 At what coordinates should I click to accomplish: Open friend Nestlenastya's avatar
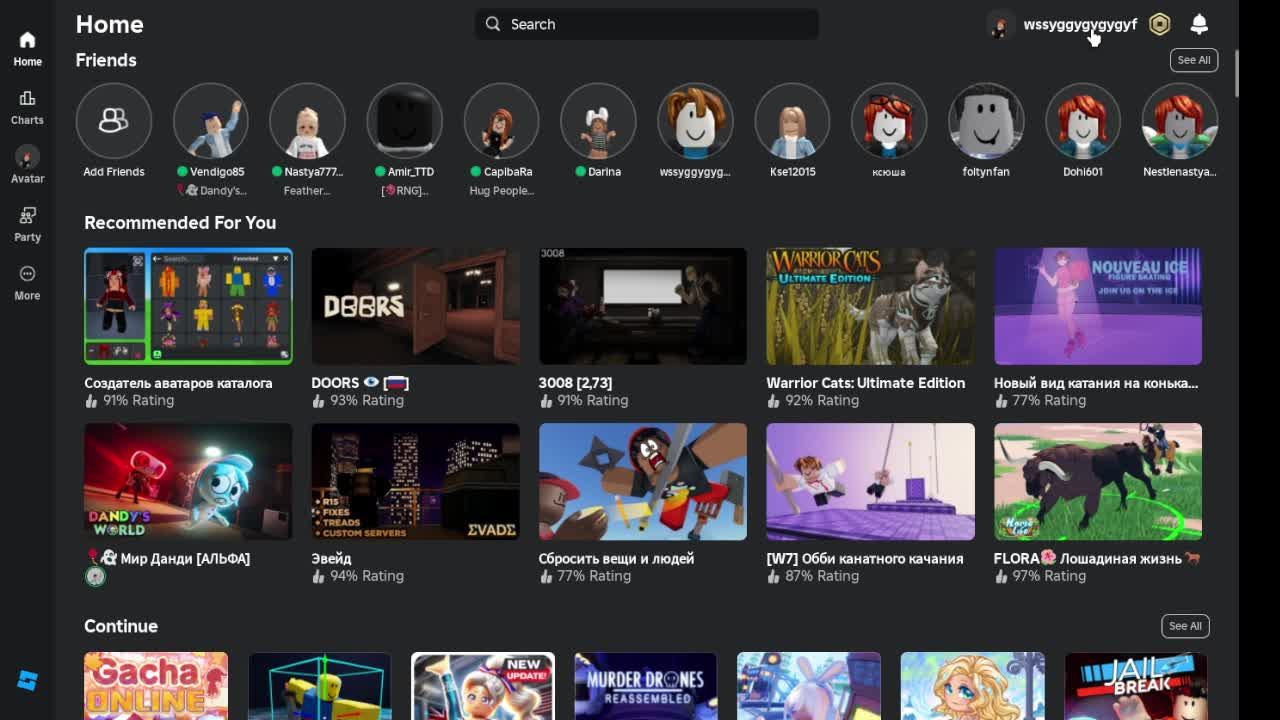[x=1180, y=121]
